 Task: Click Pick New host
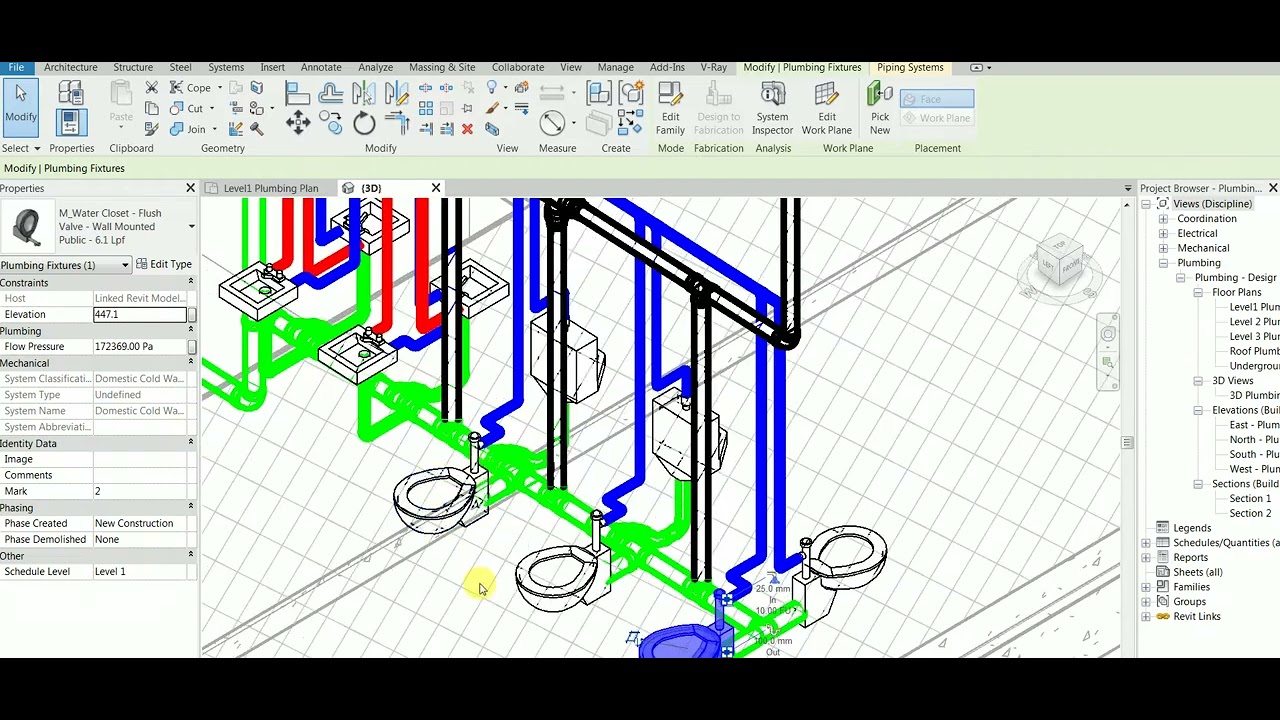click(x=879, y=109)
